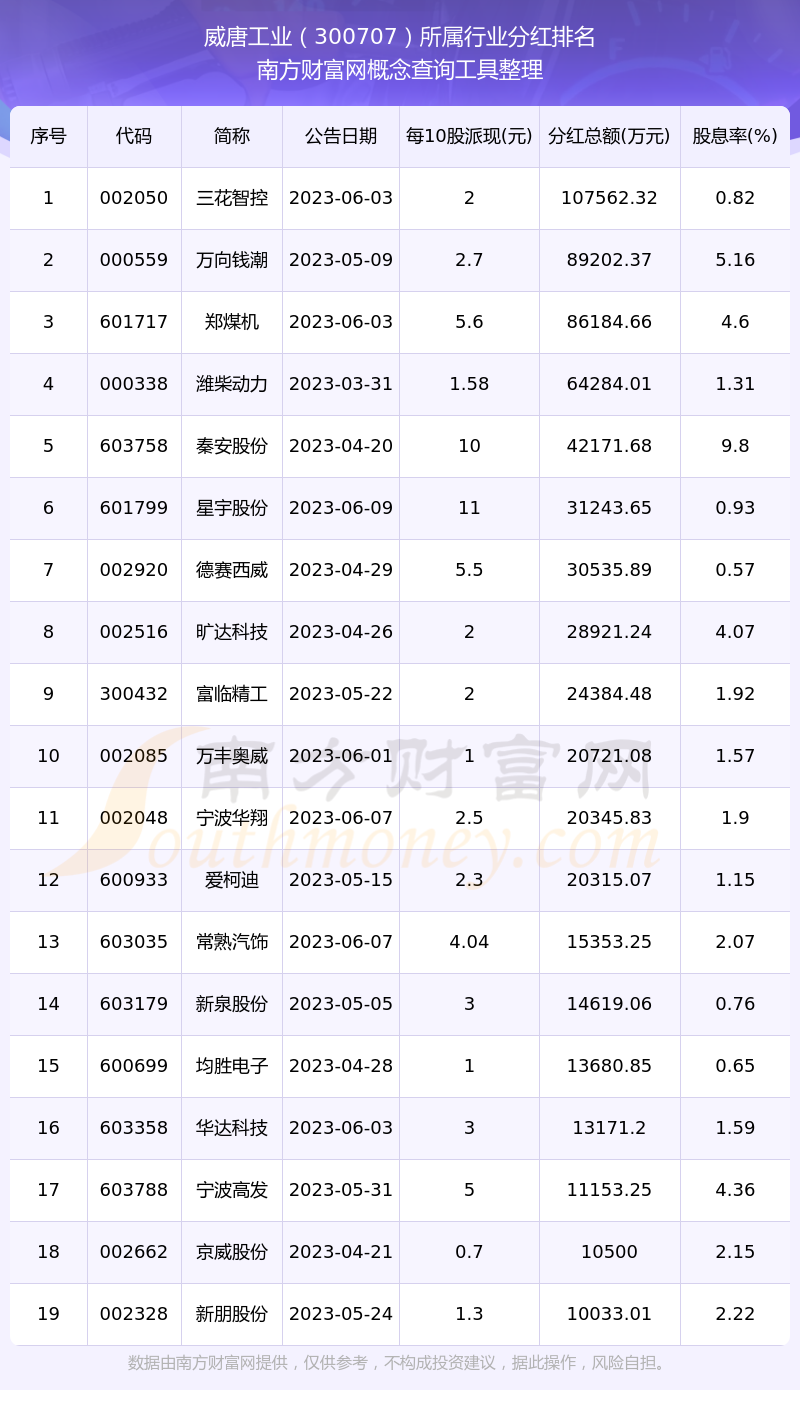The image size is (800, 1412).
Task: Click the 公告日期 column header
Action: point(341,136)
